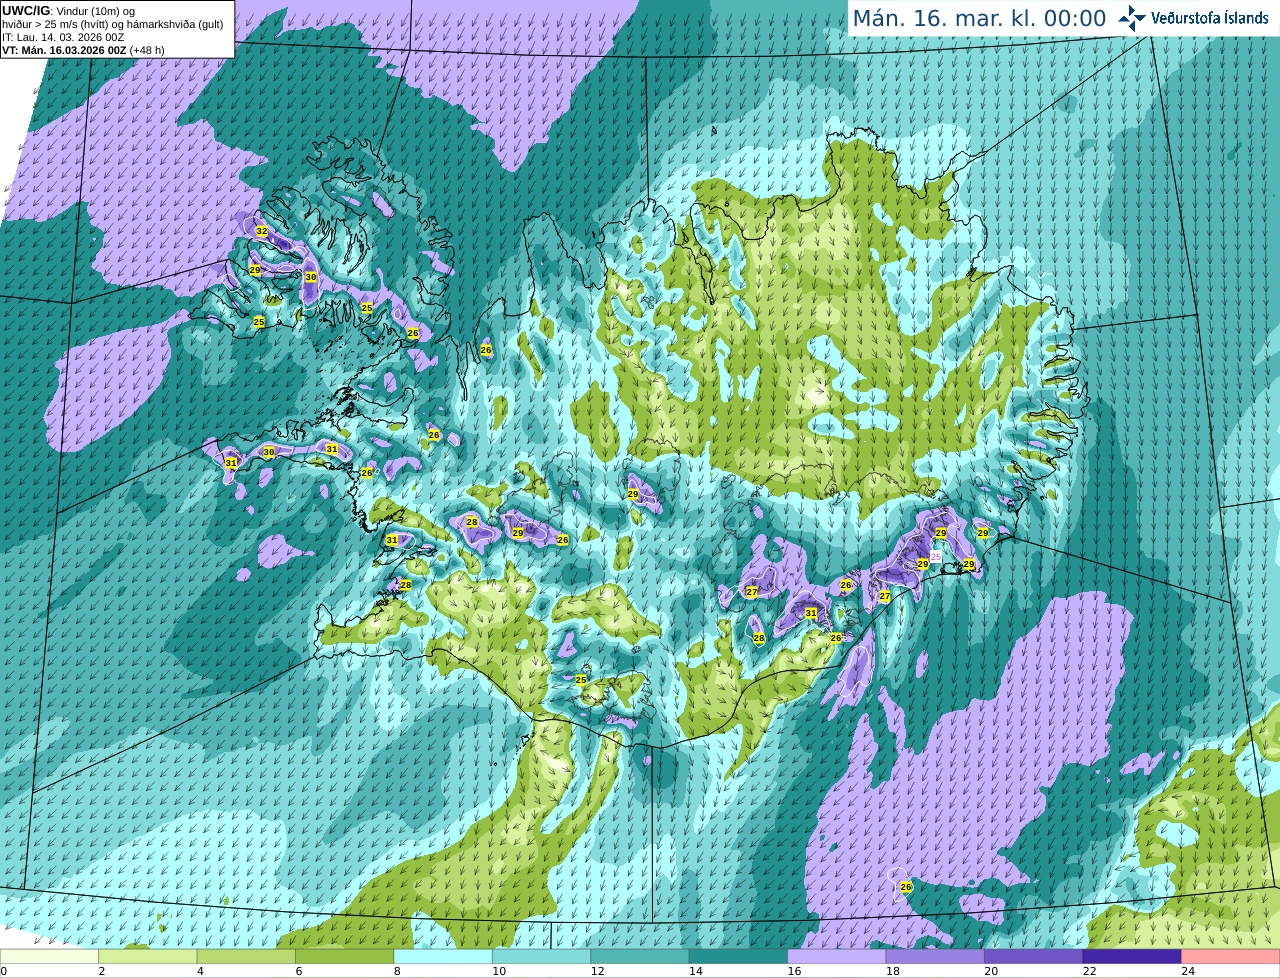Click the pink 25 label in white box
The image size is (1280, 978).
936,556
